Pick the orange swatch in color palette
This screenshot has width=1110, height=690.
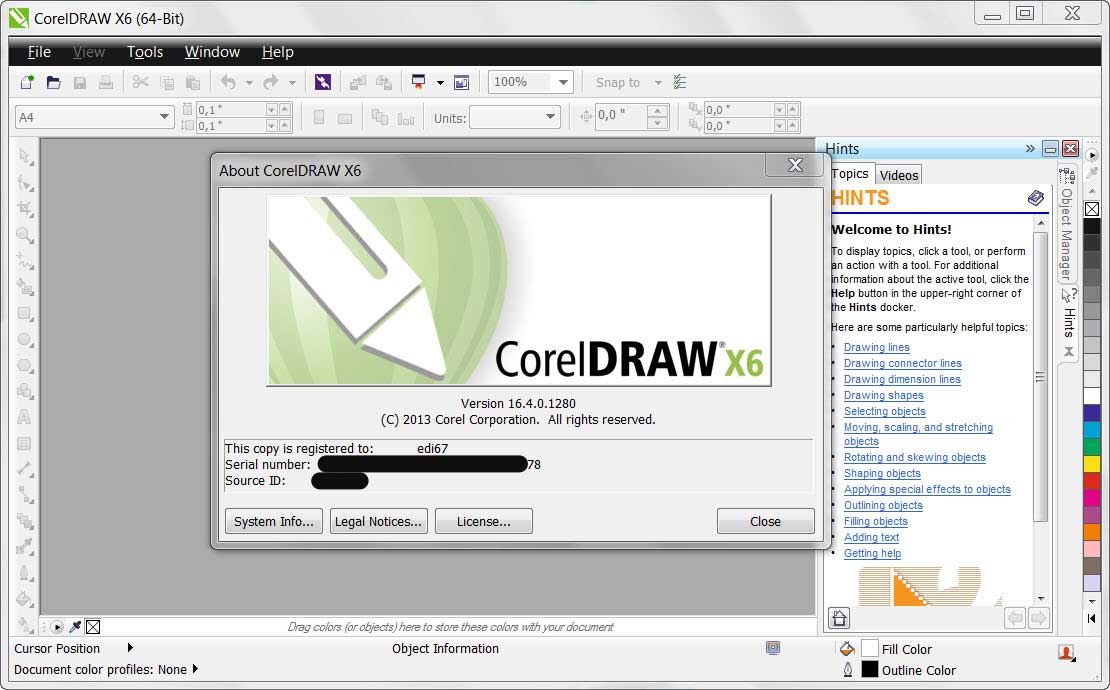pos(1092,531)
